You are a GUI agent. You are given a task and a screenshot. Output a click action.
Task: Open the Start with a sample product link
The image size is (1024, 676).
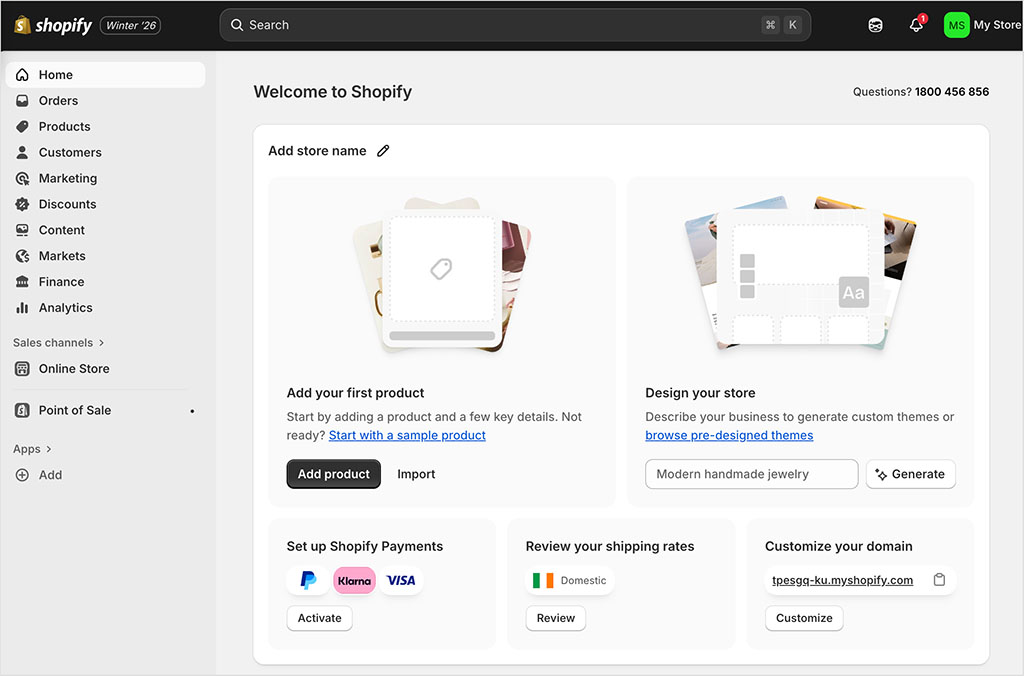(x=407, y=435)
